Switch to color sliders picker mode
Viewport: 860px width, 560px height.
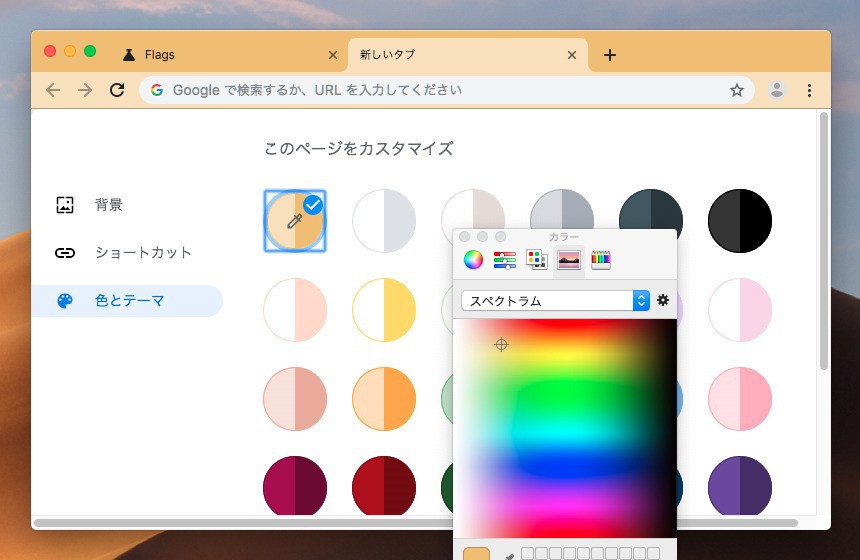(505, 260)
